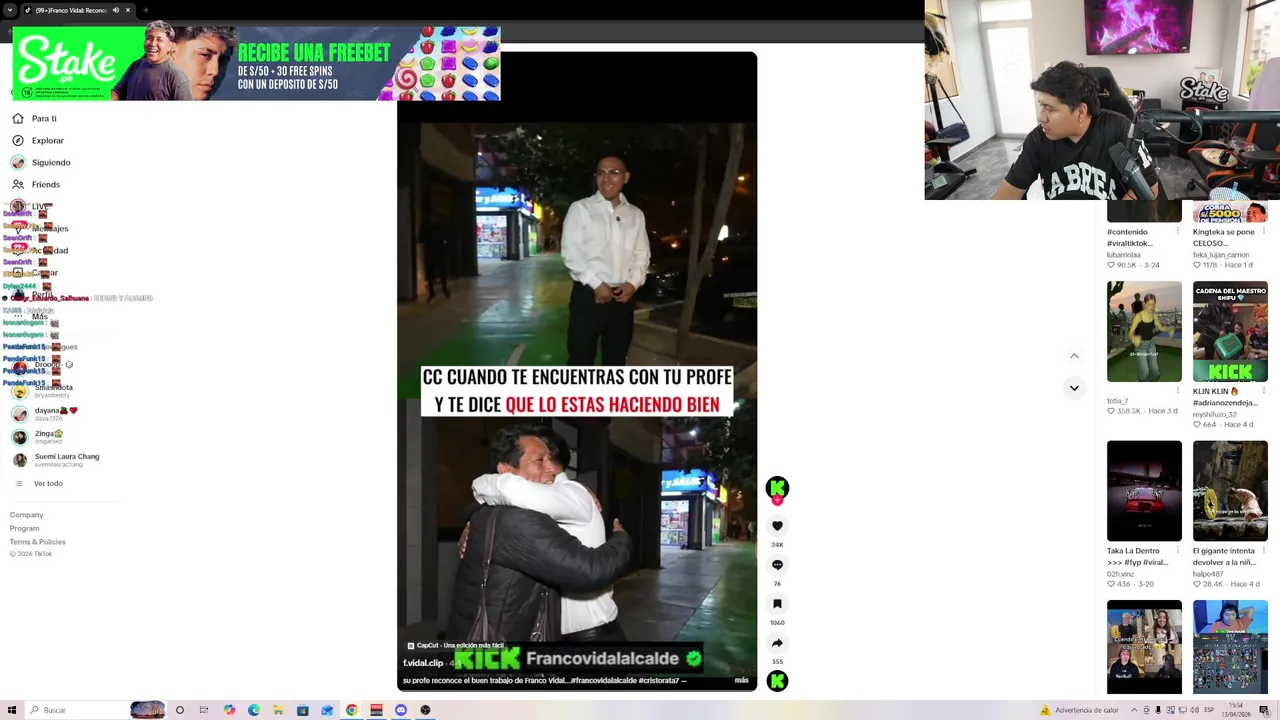Open options menu for totia_7 video

point(1178,392)
